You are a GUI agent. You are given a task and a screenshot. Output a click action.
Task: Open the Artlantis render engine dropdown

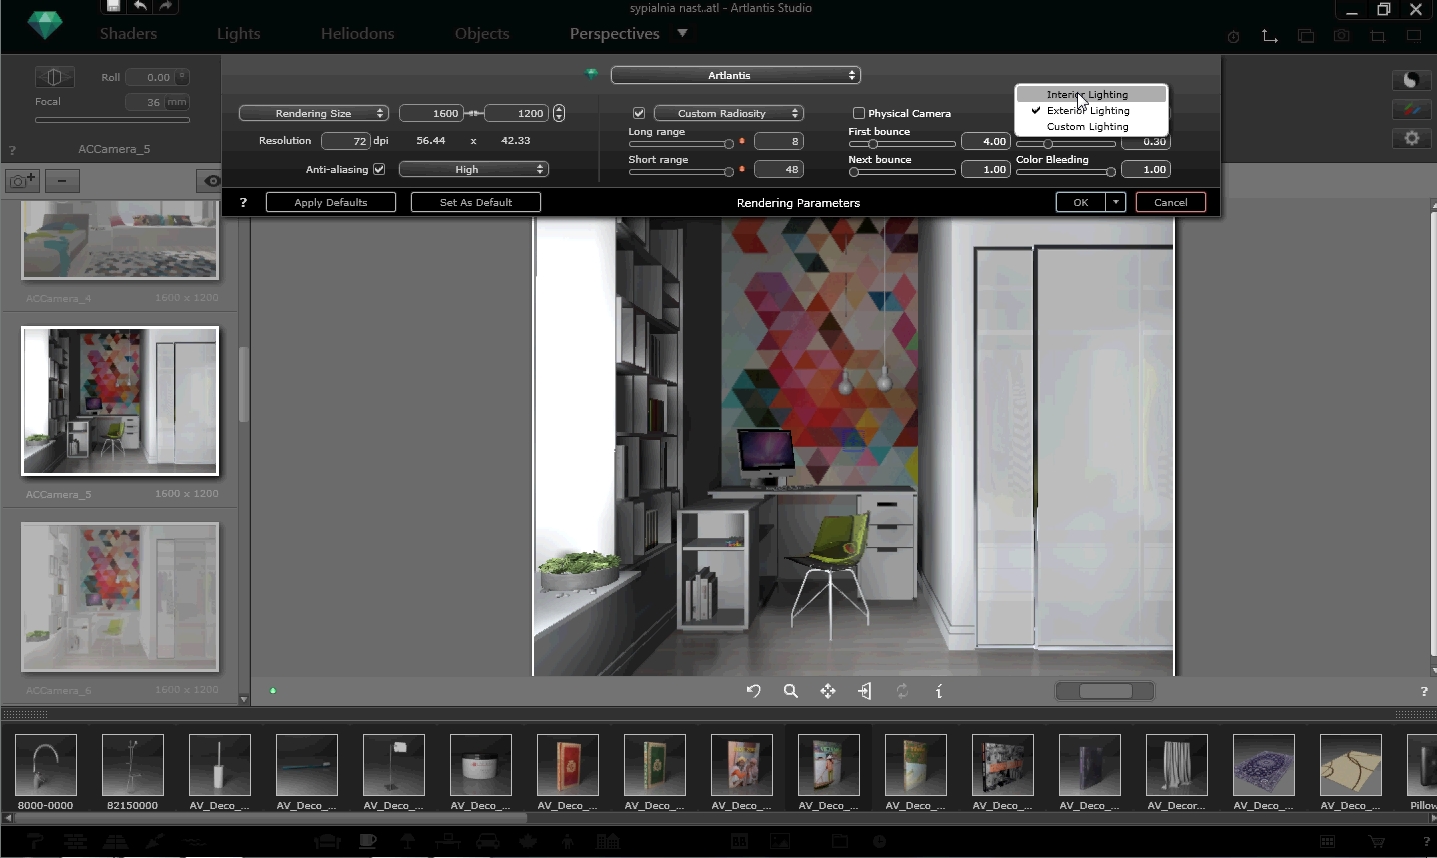point(735,75)
